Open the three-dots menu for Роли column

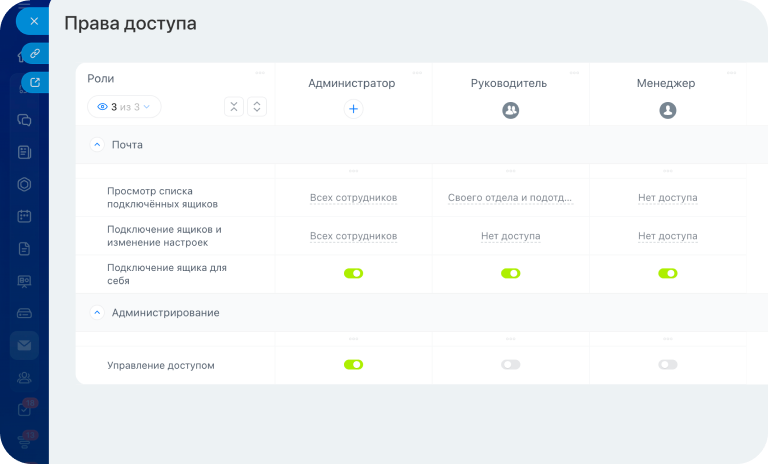coord(260,73)
